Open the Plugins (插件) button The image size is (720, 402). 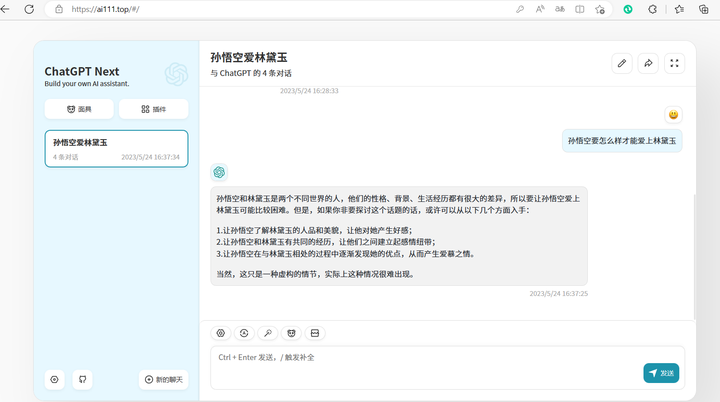point(153,109)
